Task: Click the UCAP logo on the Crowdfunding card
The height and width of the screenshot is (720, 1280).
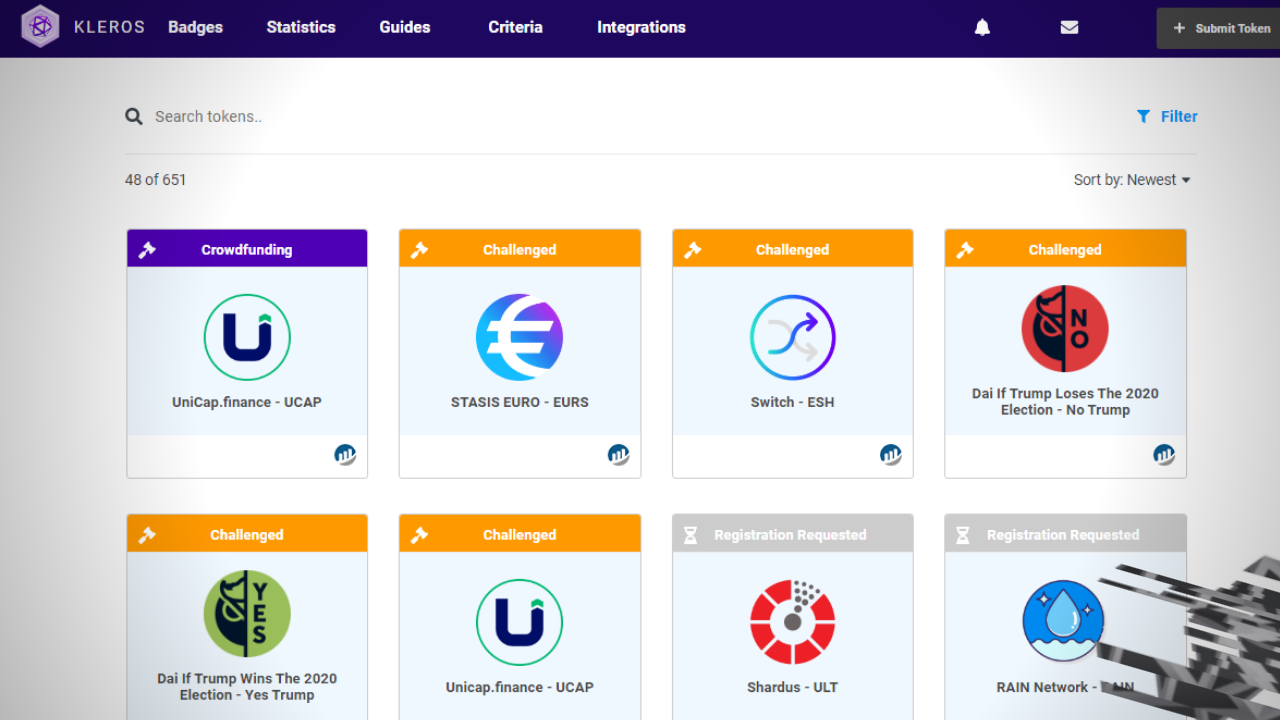Action: tap(247, 337)
